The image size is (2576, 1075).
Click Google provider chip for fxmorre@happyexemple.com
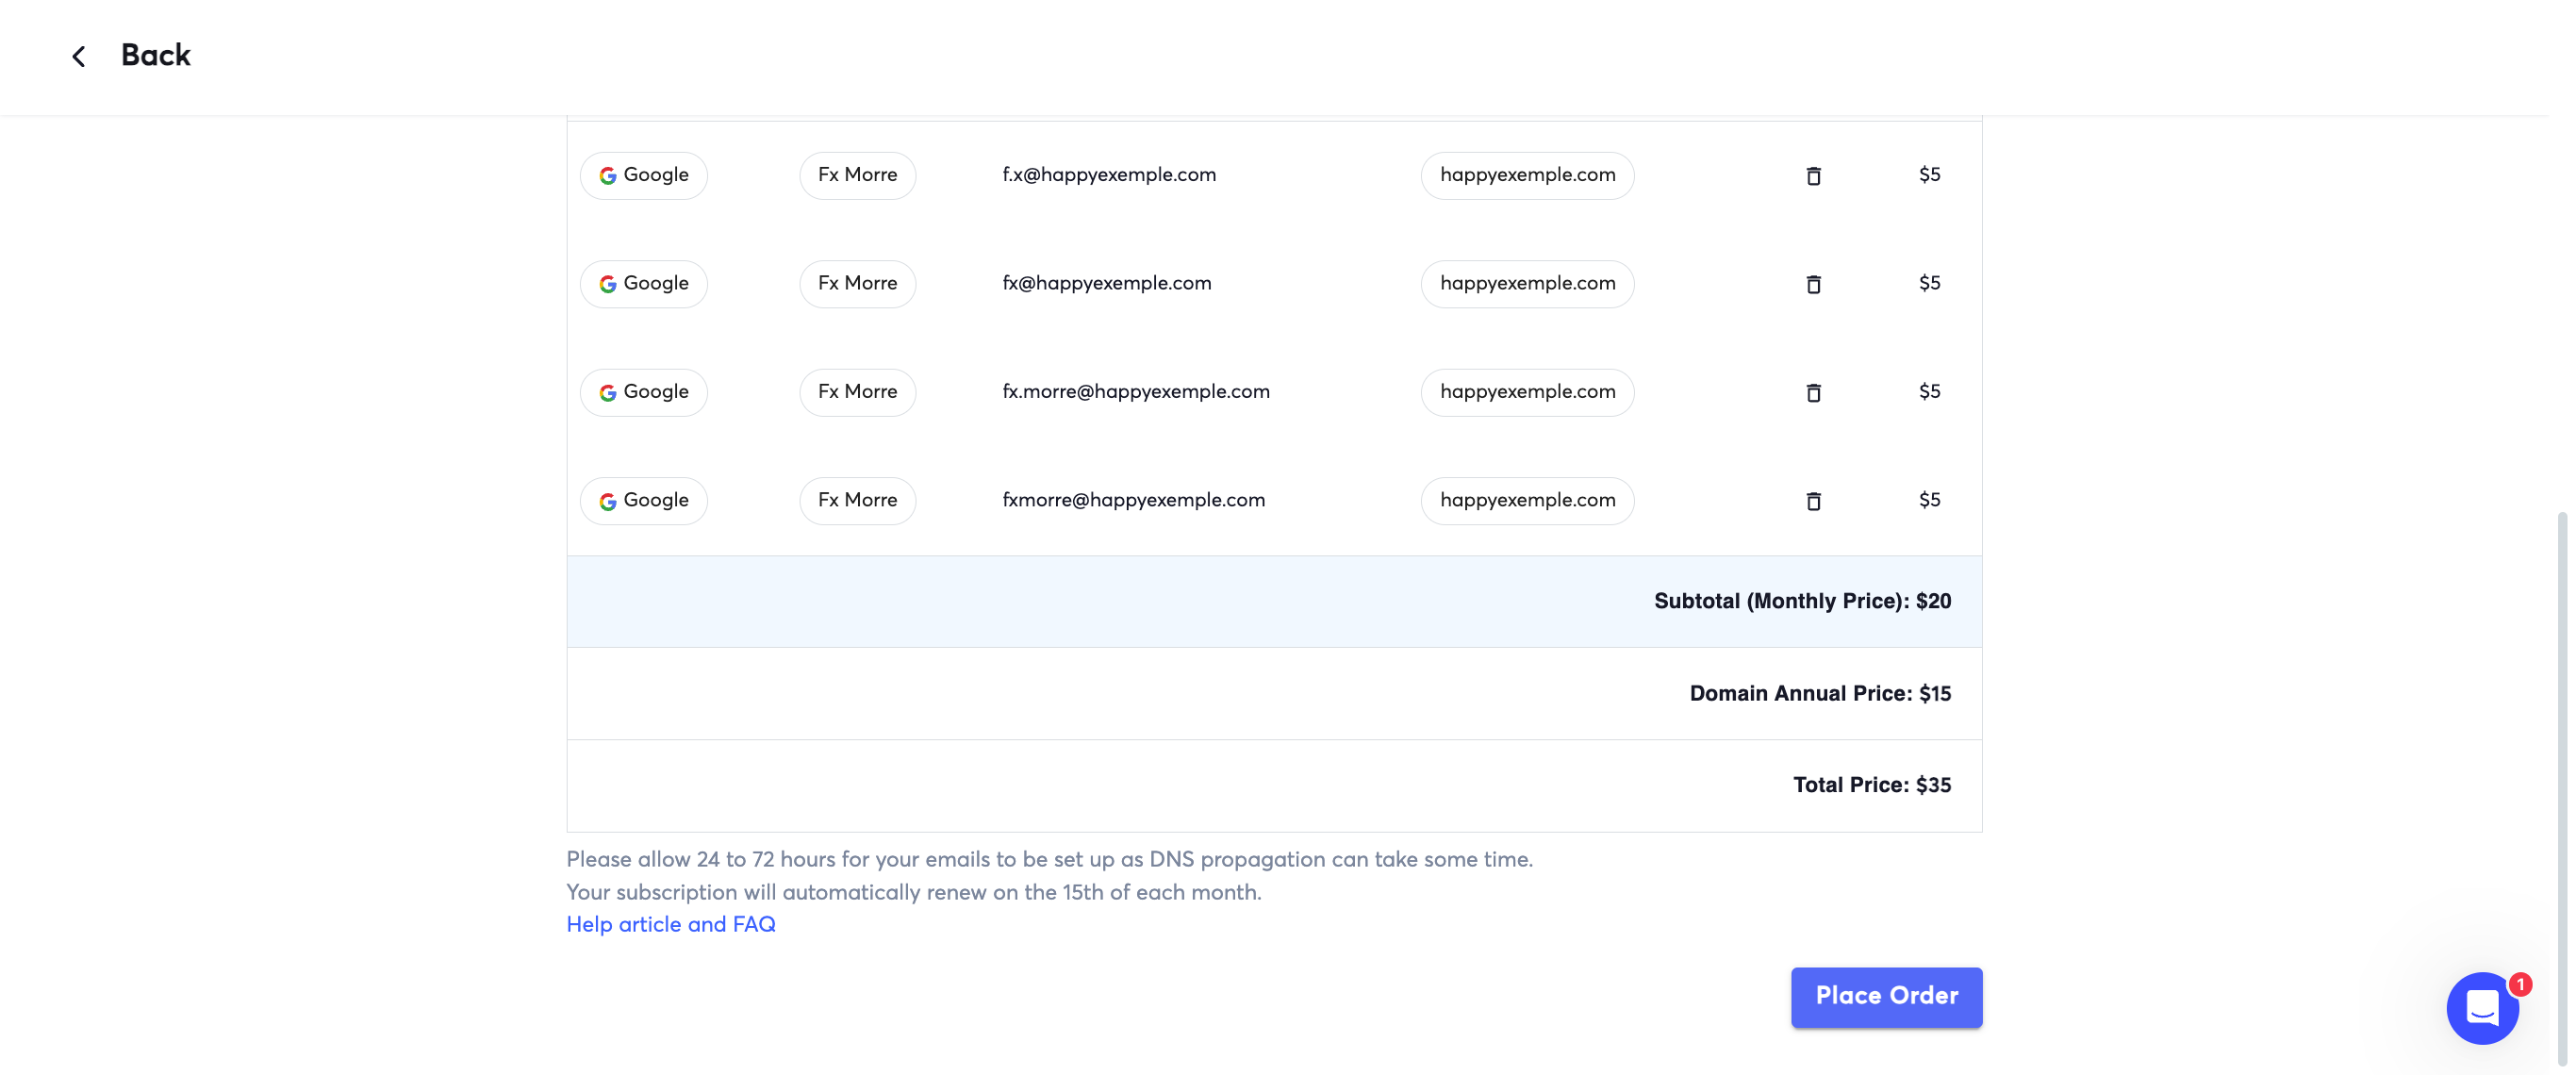pyautogui.click(x=644, y=500)
